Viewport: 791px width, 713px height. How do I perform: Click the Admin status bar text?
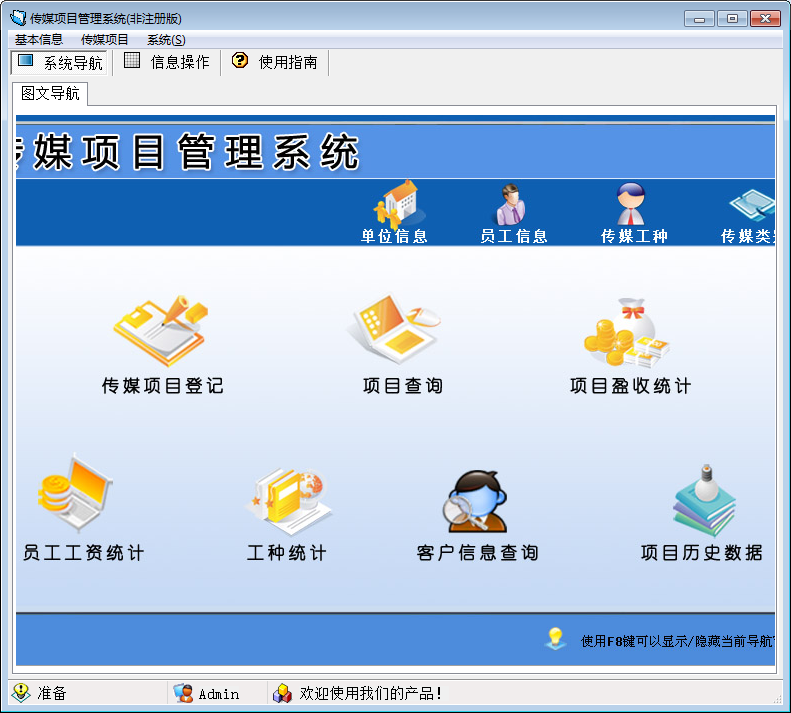219,694
